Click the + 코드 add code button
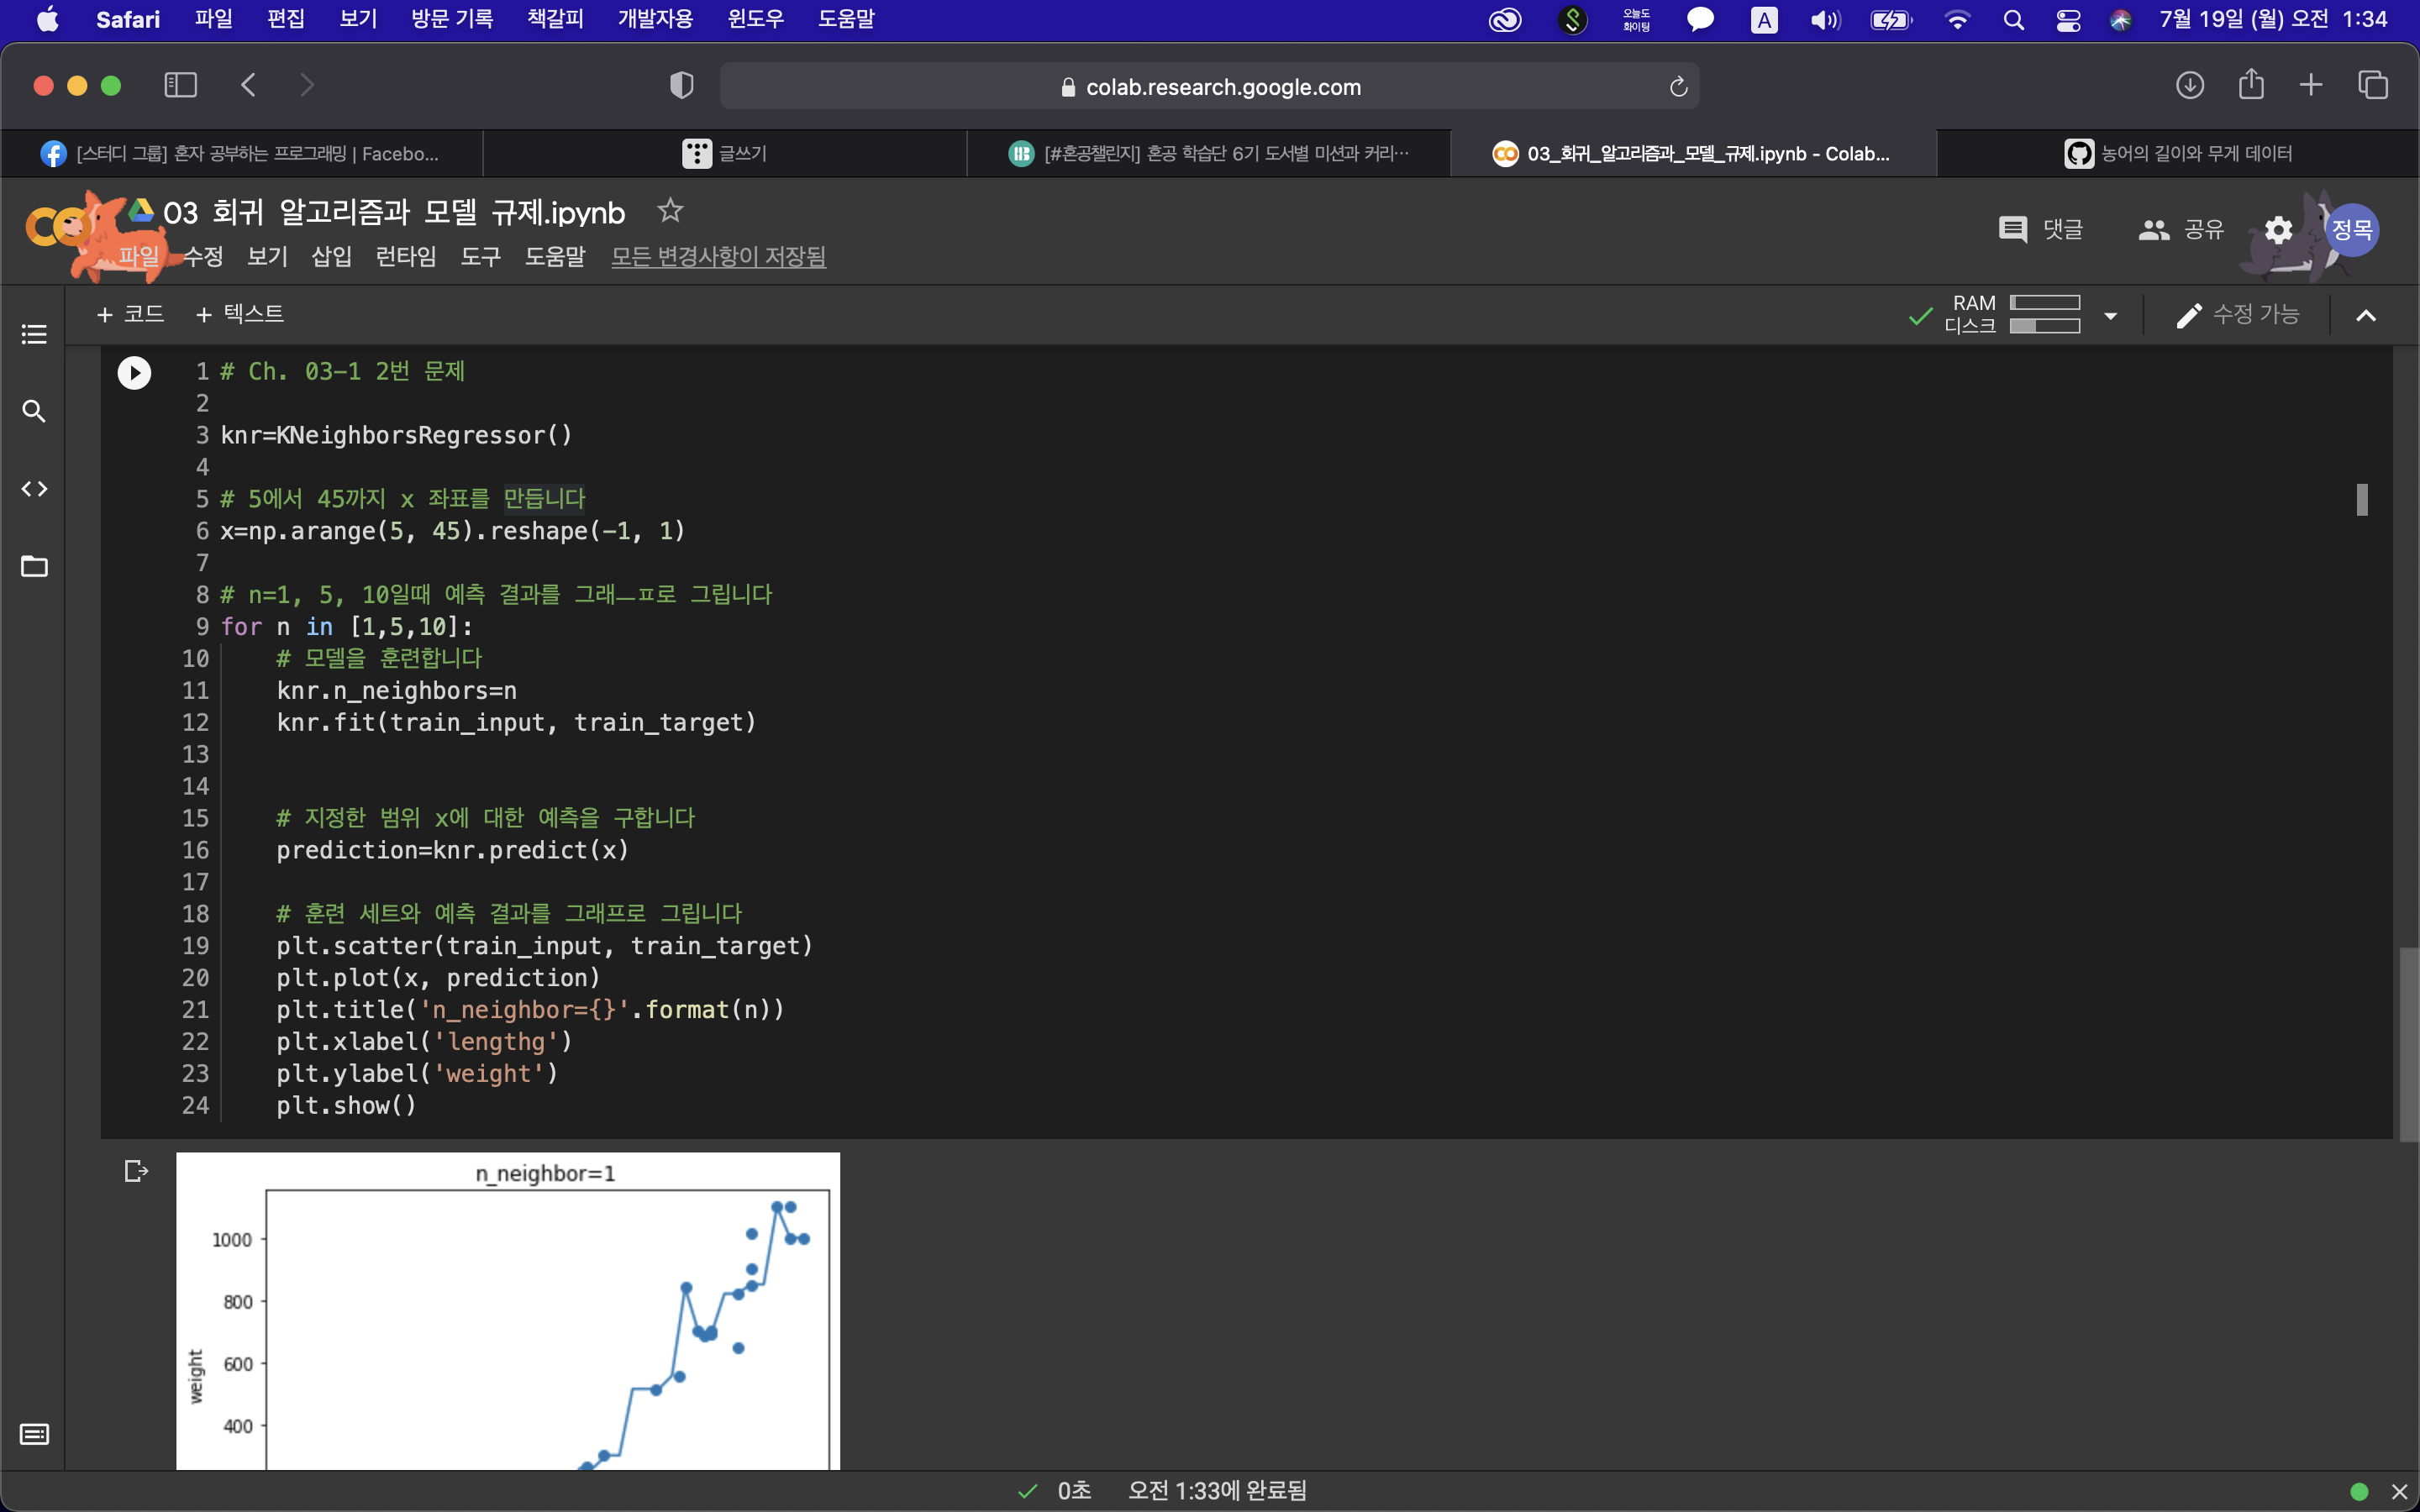2420x1512 pixels. (x=130, y=314)
